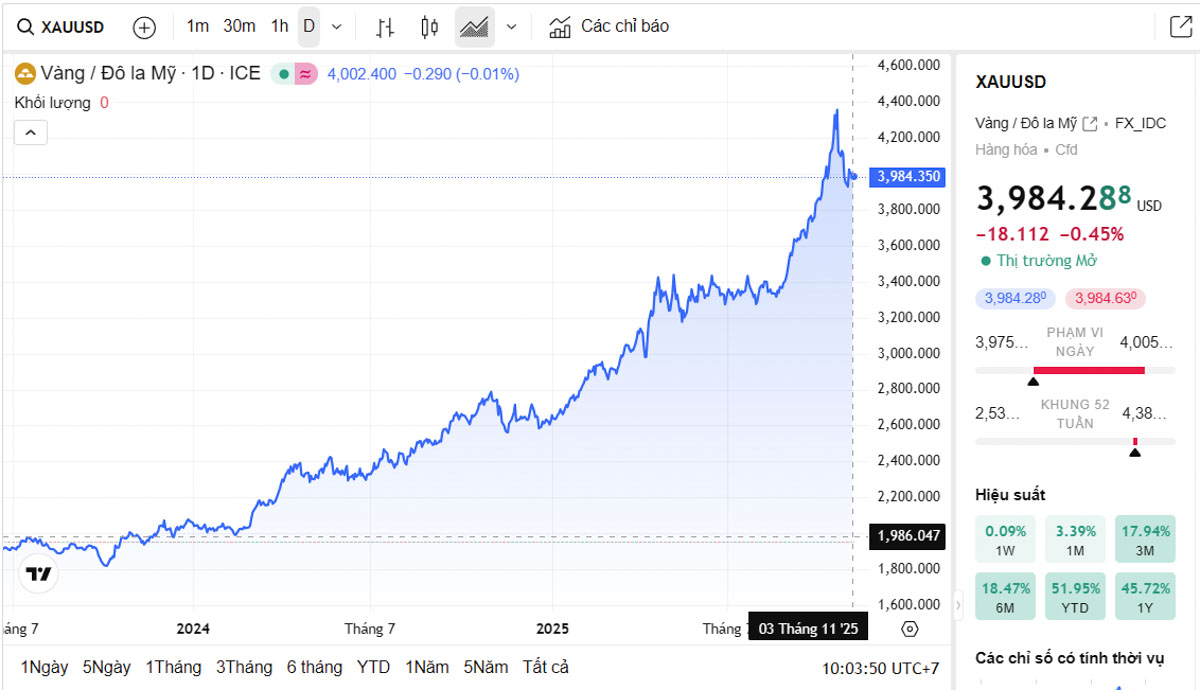1200x690 pixels.
Task: Select the YTD date range tab
Action: point(373,667)
